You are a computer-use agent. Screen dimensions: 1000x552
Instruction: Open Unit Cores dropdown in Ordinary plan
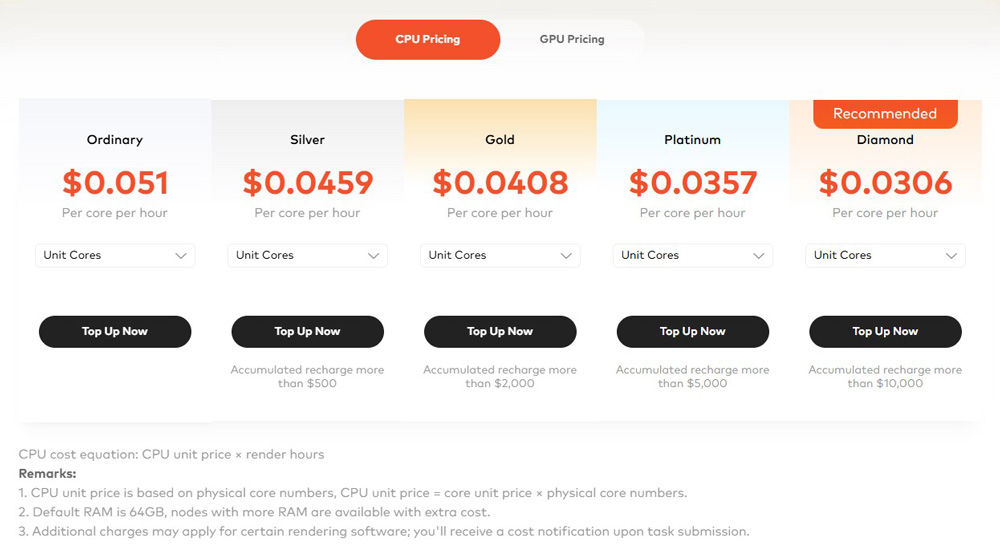[115, 255]
